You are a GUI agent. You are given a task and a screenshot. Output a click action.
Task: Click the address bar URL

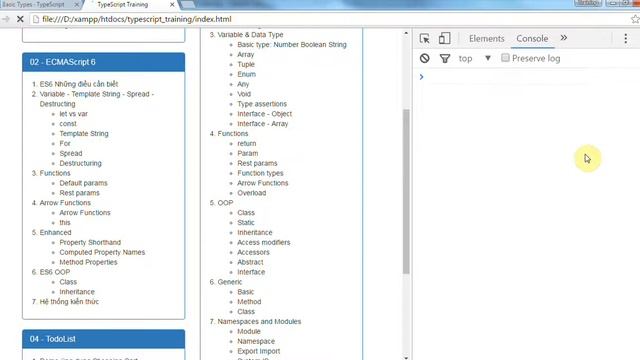137,19
